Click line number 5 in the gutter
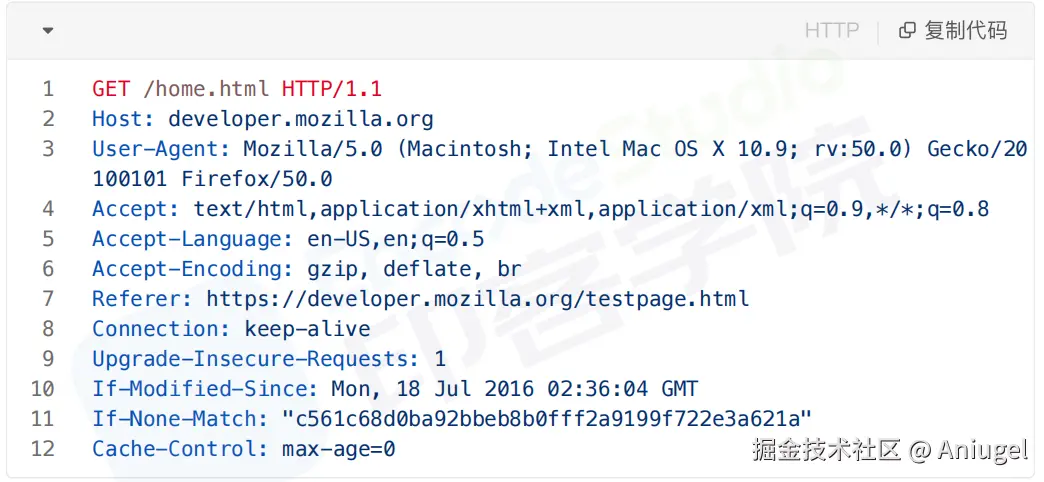 coord(48,239)
